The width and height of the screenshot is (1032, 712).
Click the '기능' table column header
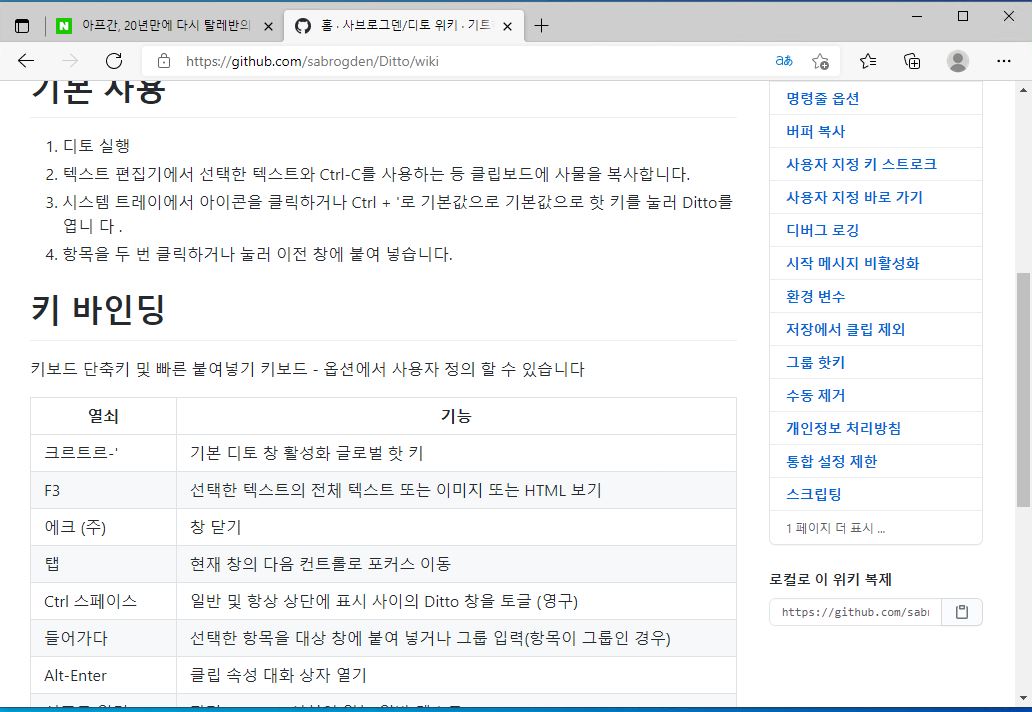pos(456,416)
